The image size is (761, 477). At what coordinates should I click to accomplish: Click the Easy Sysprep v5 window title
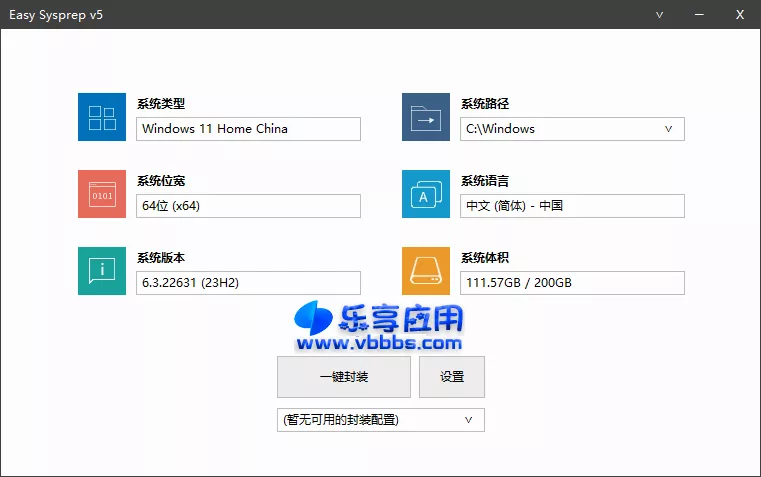click(56, 15)
